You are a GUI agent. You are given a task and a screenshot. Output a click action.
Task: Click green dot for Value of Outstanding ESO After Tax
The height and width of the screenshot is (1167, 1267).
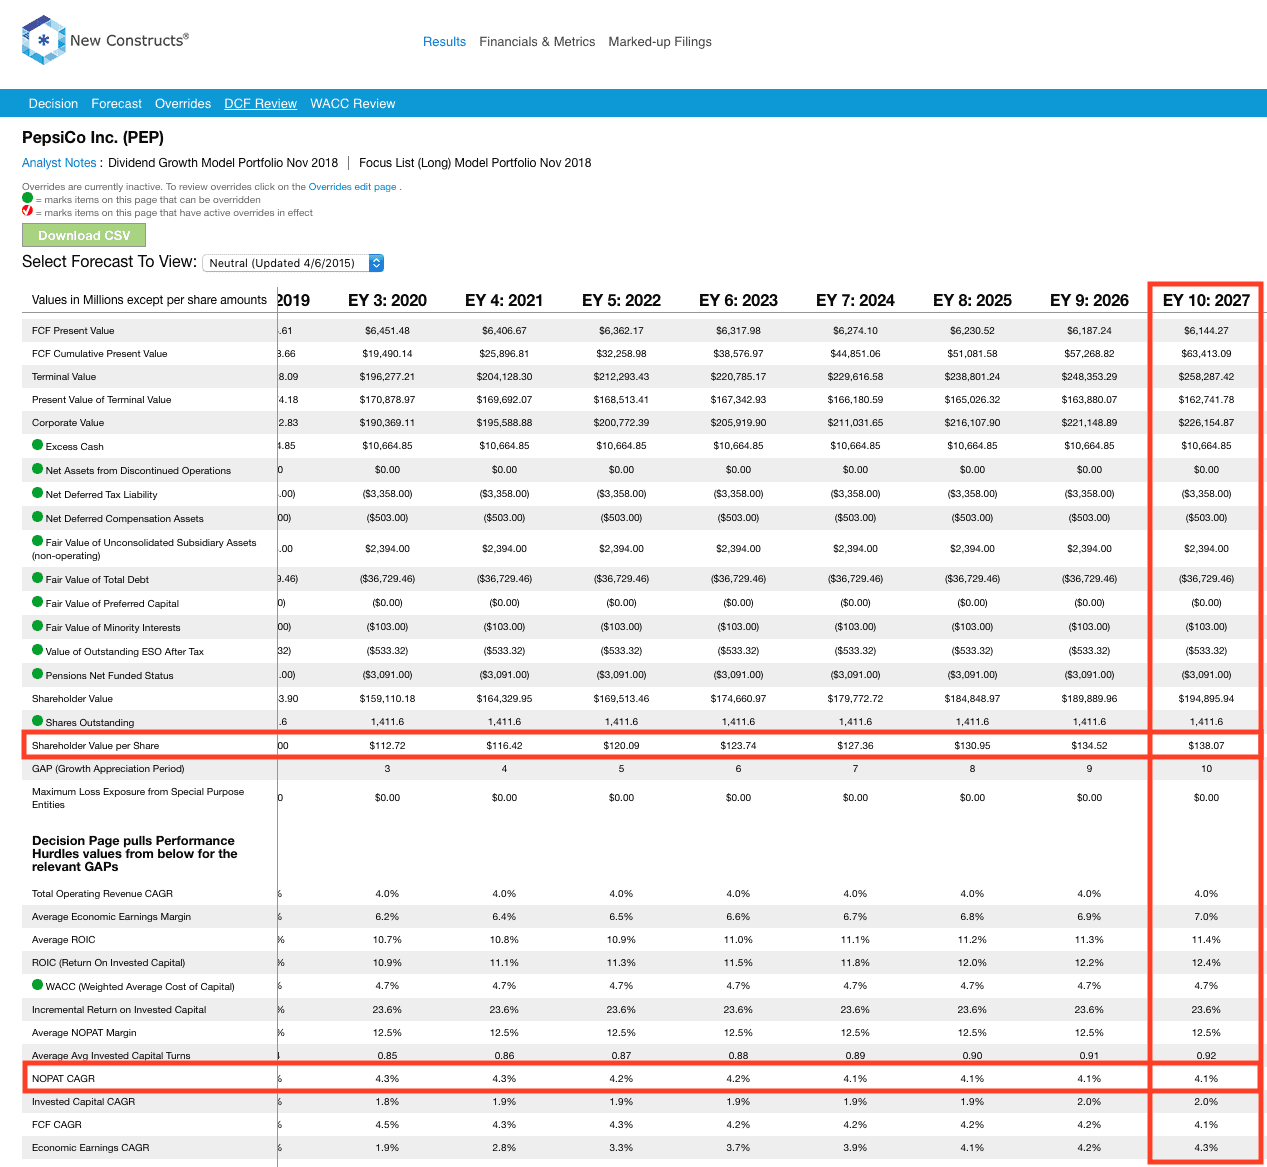click(38, 650)
